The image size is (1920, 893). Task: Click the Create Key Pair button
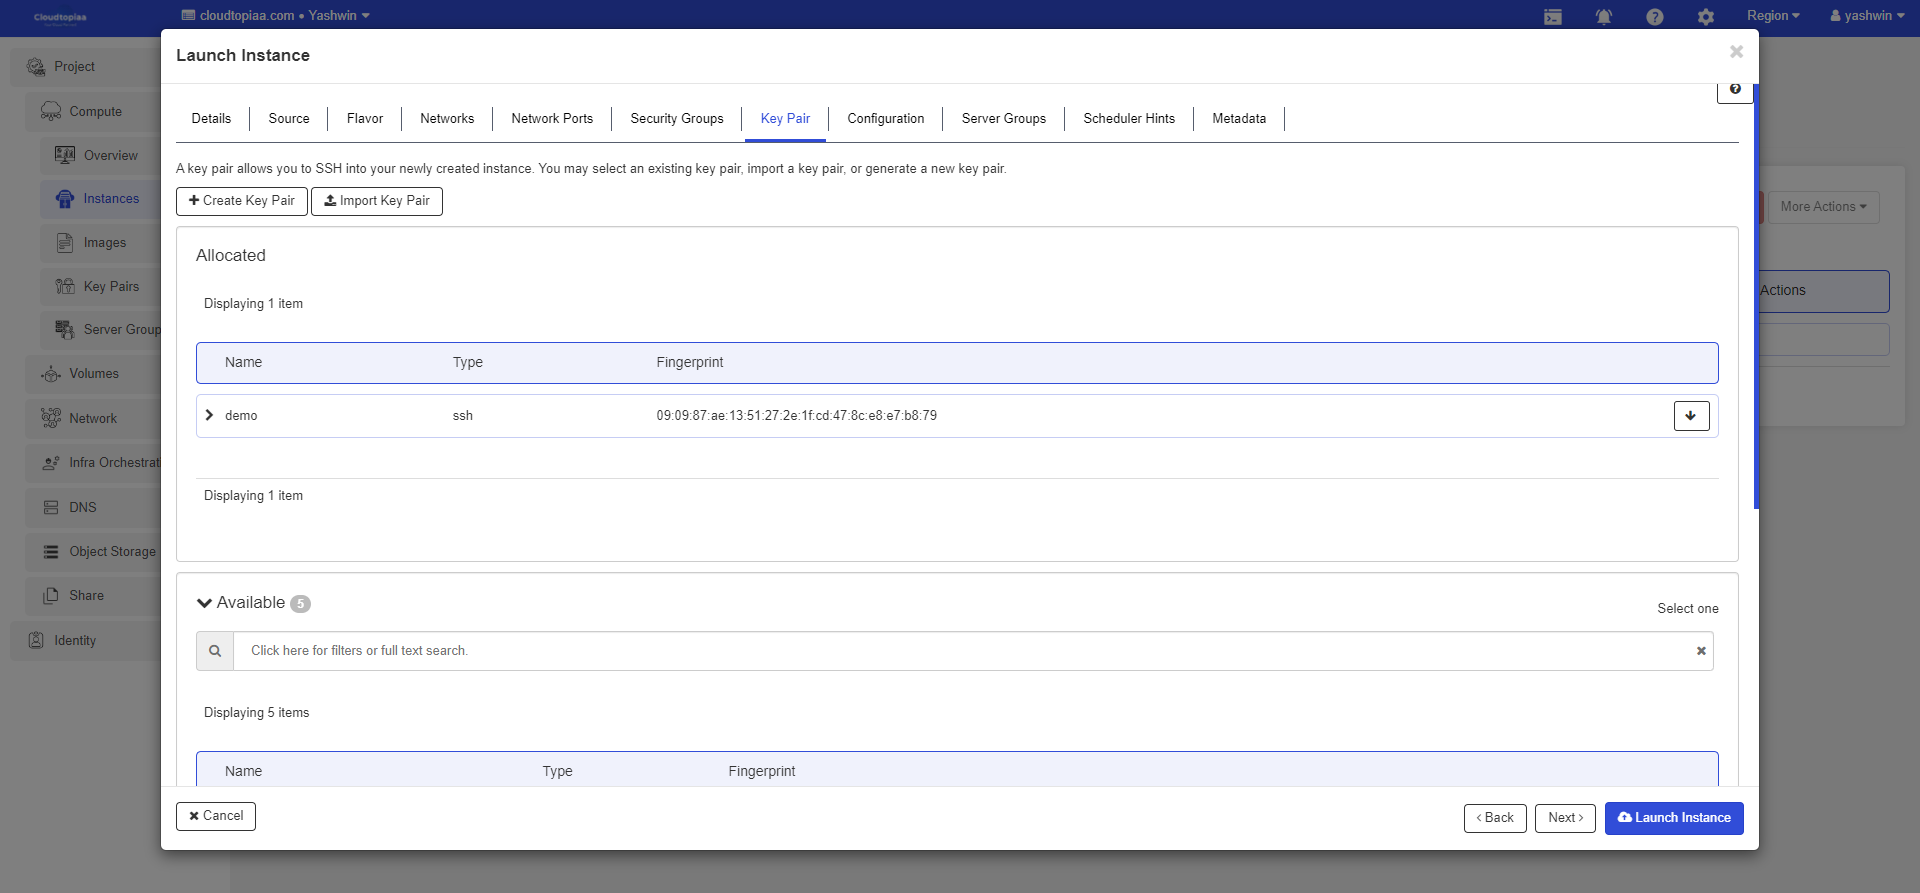[242, 201]
